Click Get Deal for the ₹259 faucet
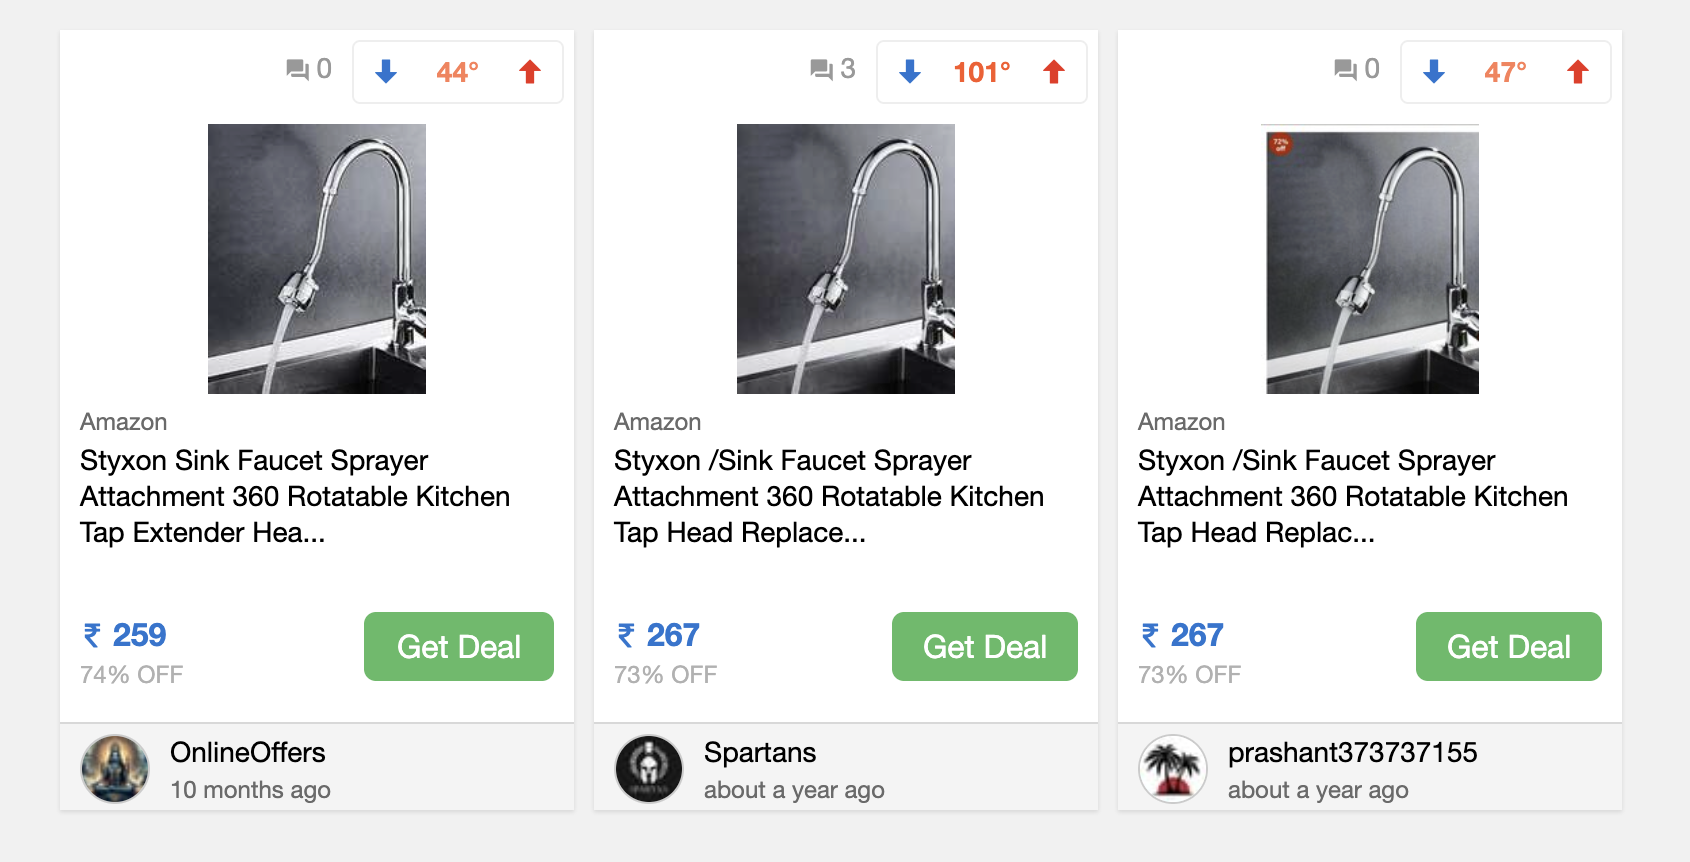 tap(459, 647)
